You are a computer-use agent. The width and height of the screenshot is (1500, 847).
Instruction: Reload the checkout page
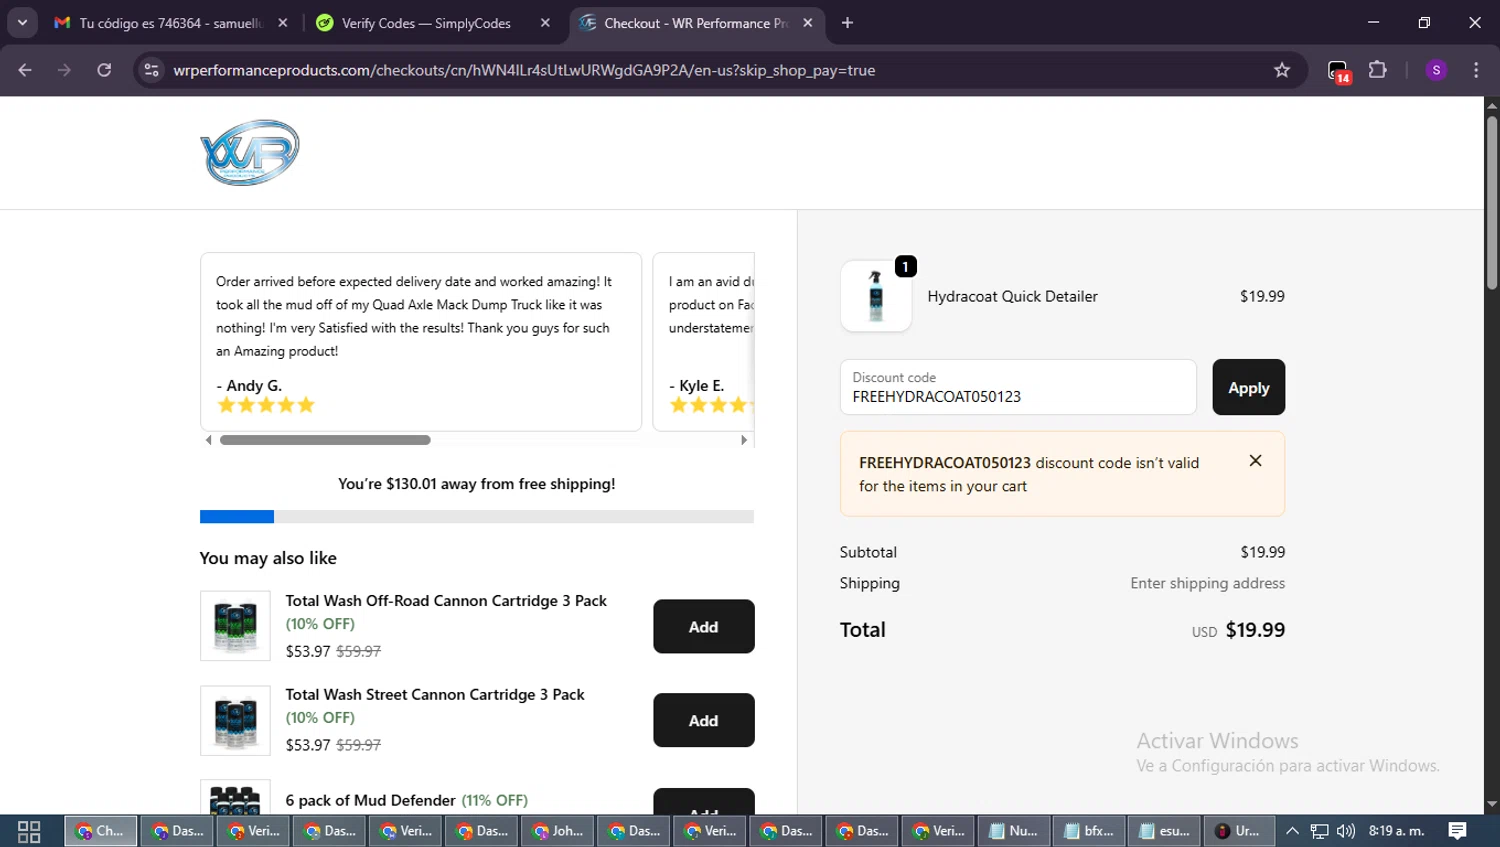click(104, 70)
